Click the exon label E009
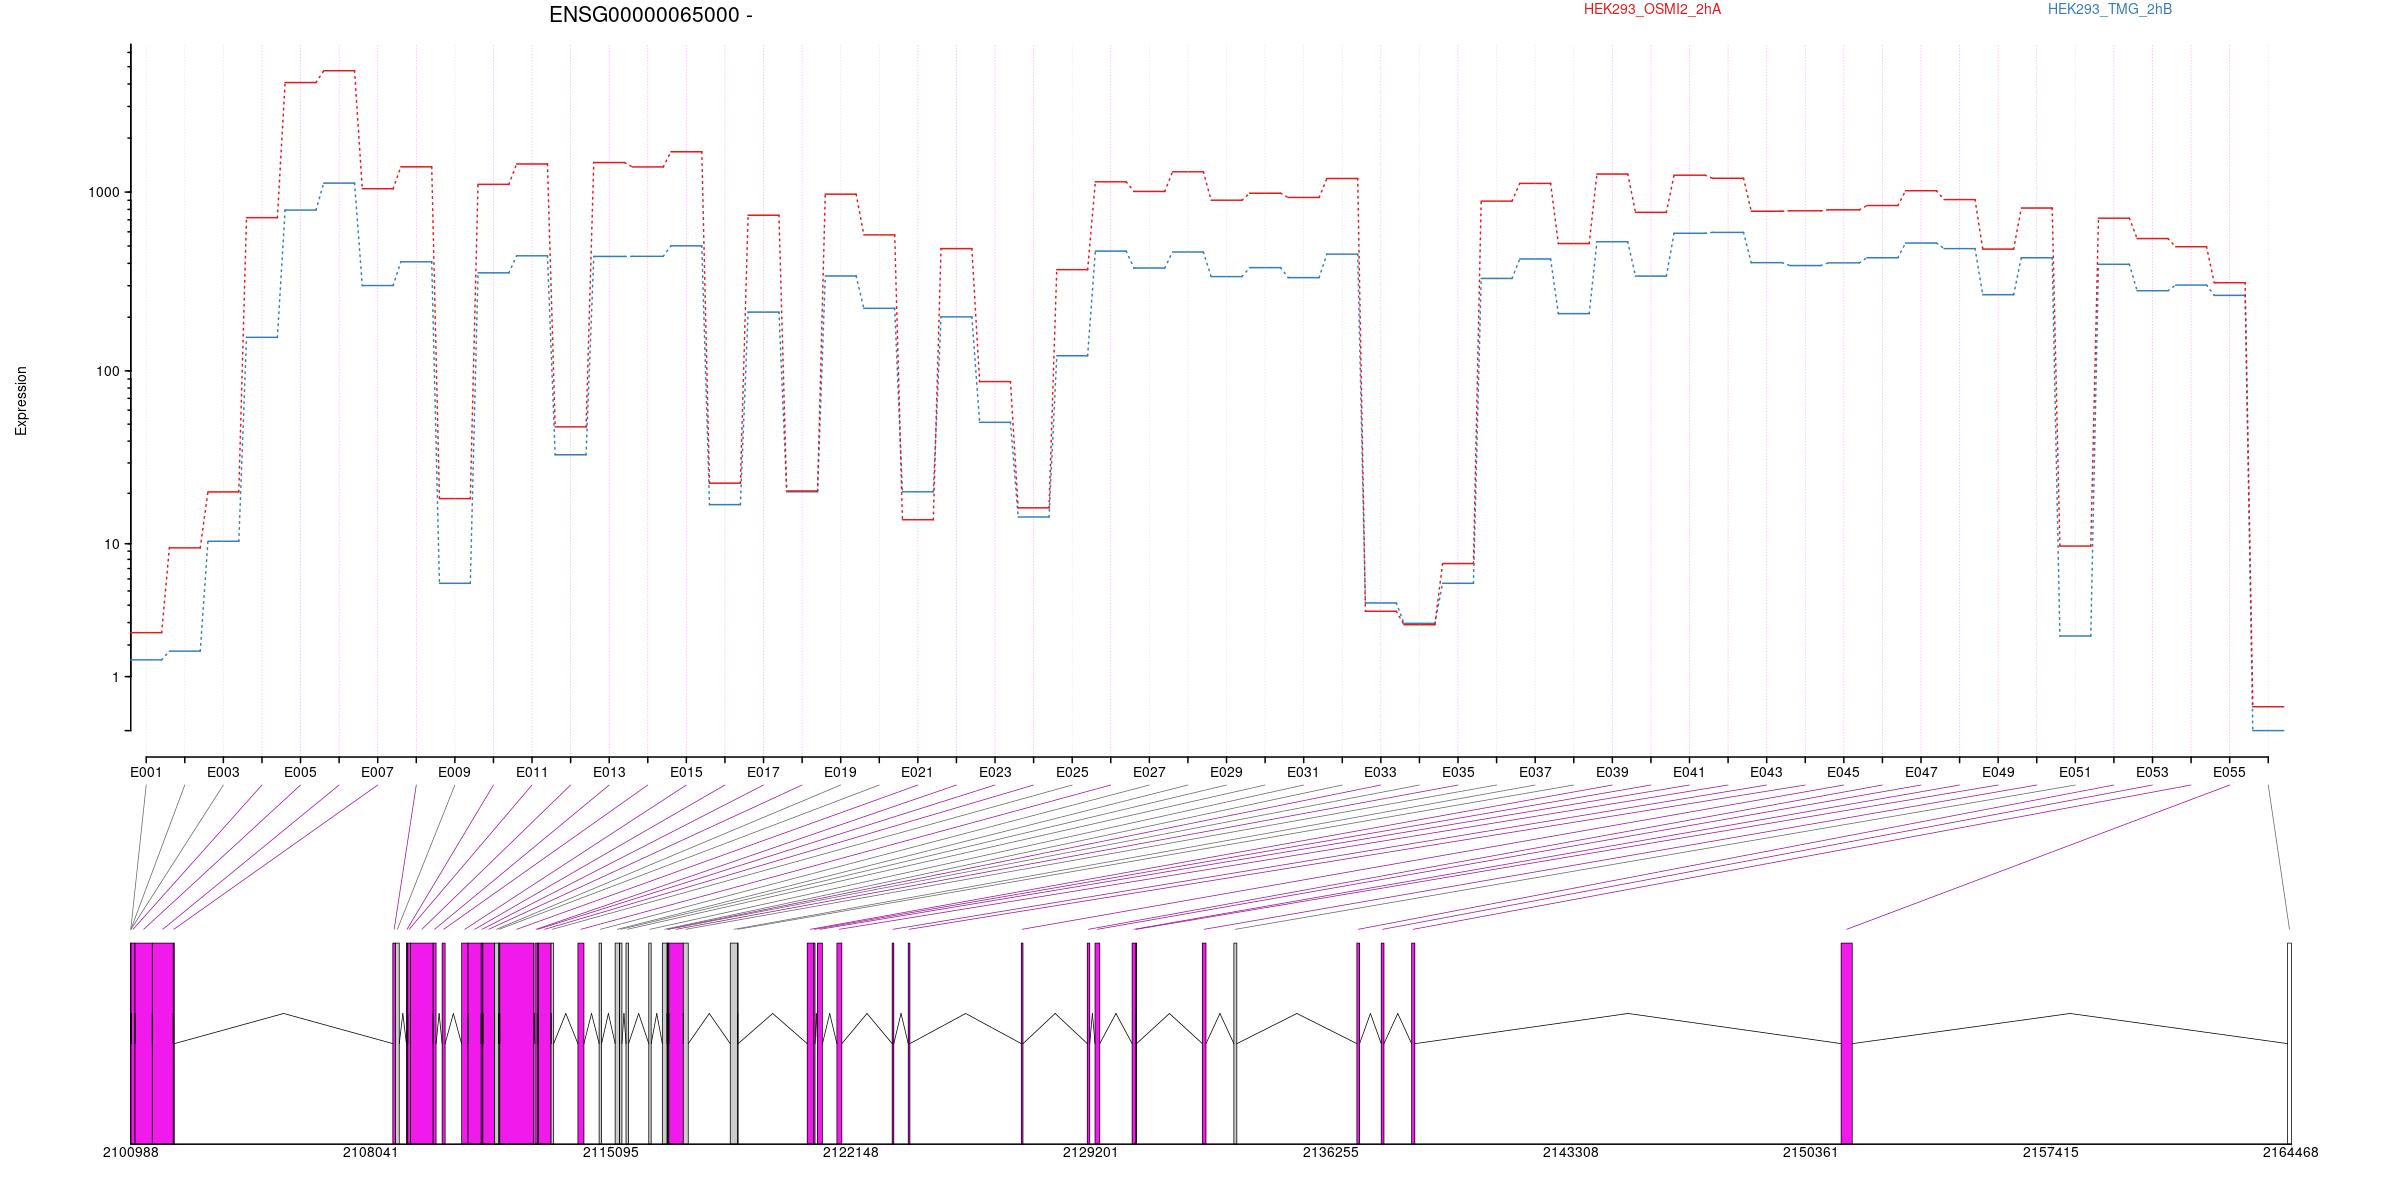2400x1200 pixels. pos(454,772)
